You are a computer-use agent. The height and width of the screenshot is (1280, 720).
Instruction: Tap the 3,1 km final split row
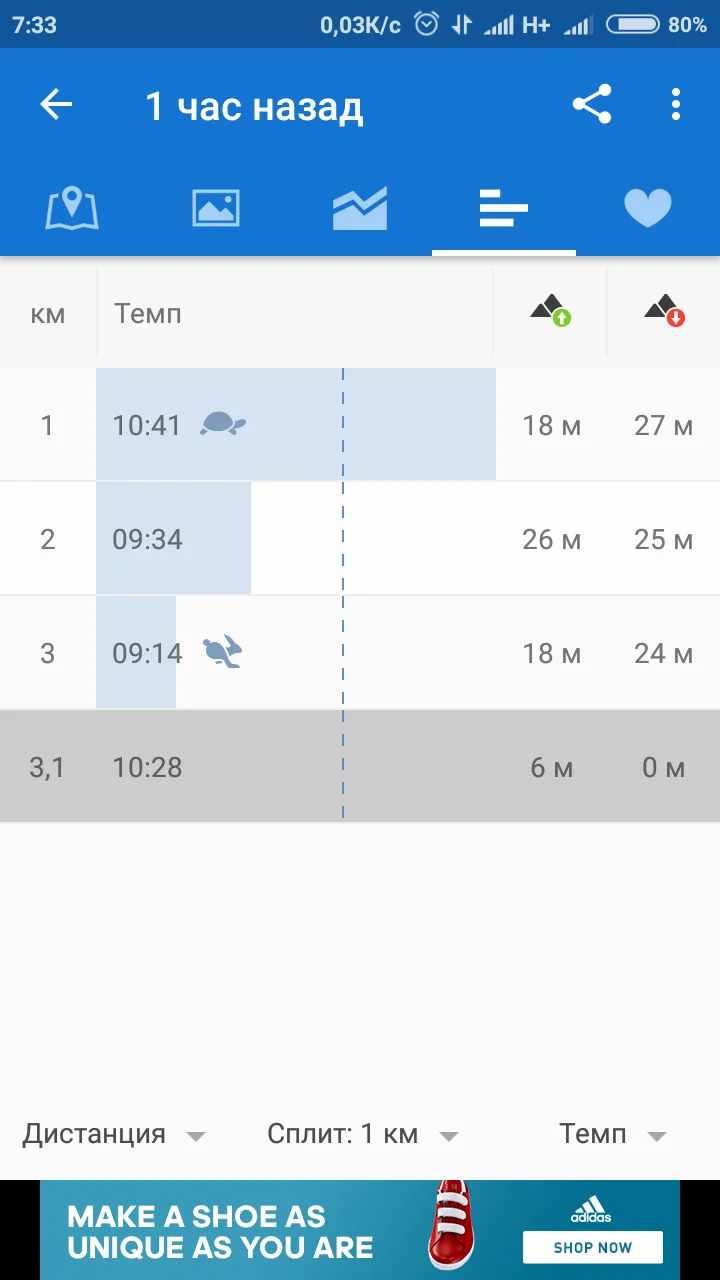tap(360, 767)
